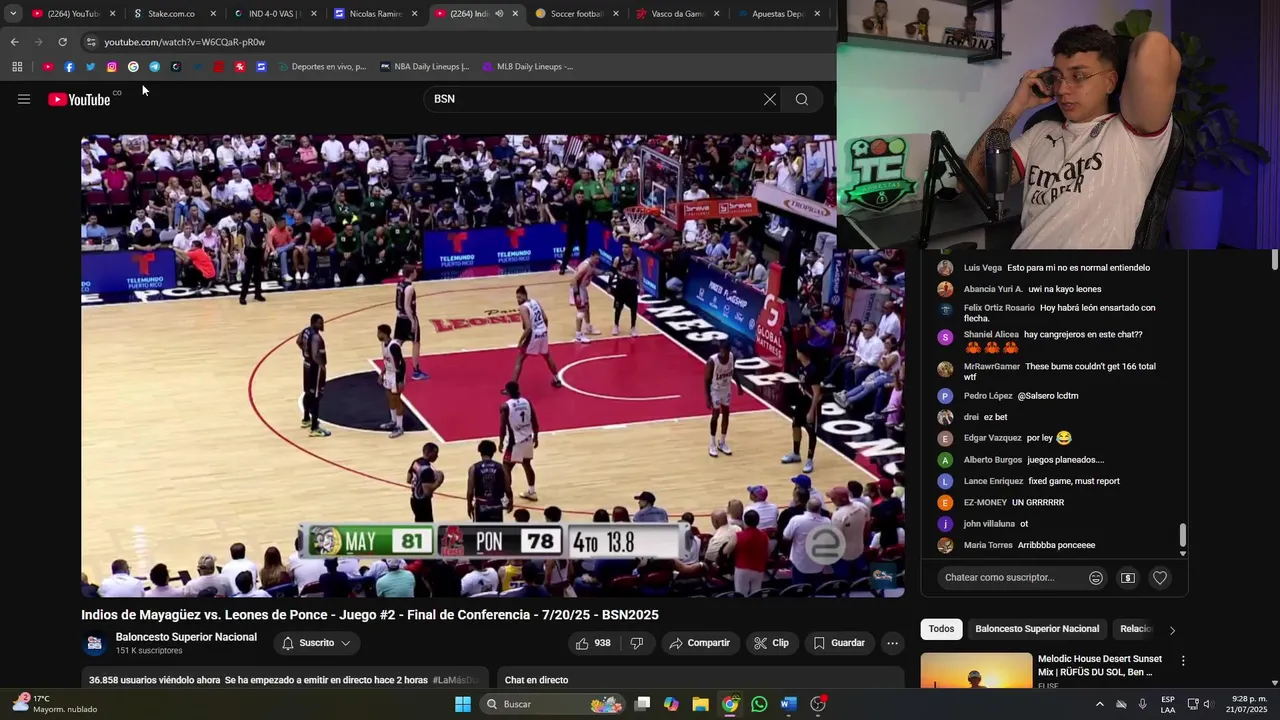
Task: Switch to Vasco da Gama tab
Action: click(677, 14)
